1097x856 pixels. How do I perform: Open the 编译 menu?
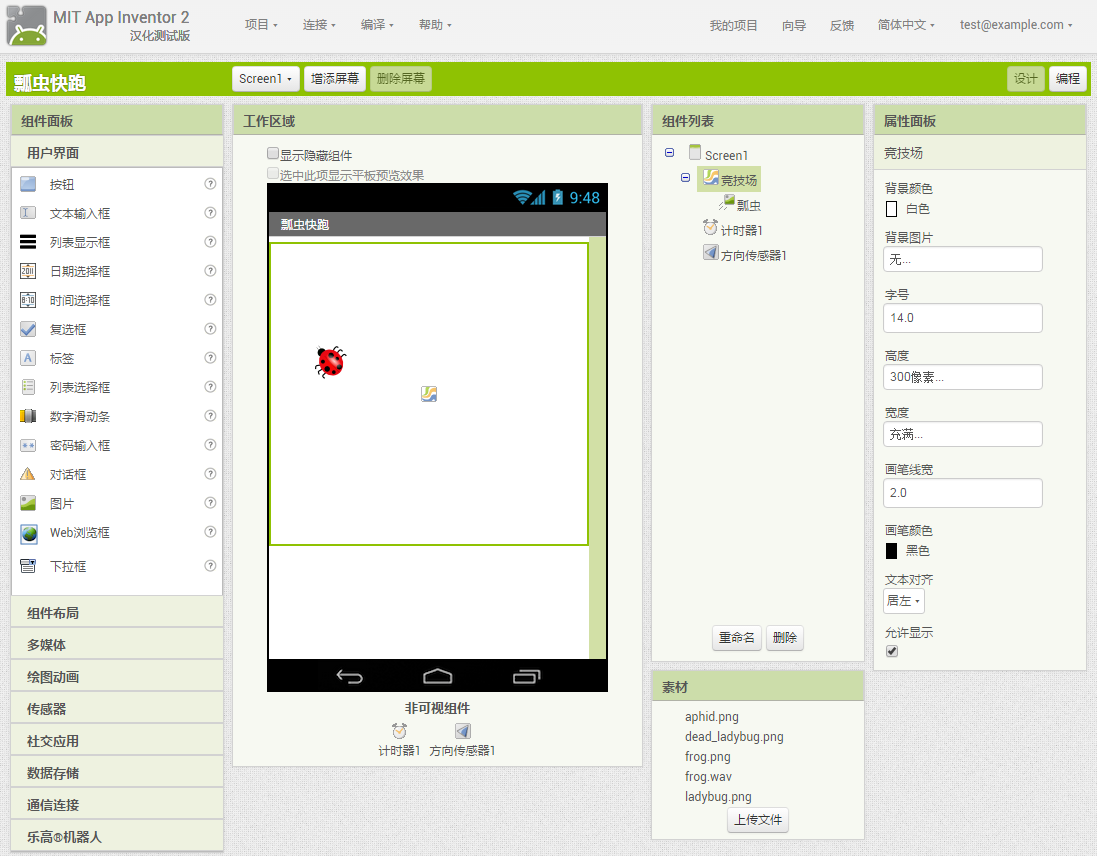(377, 25)
